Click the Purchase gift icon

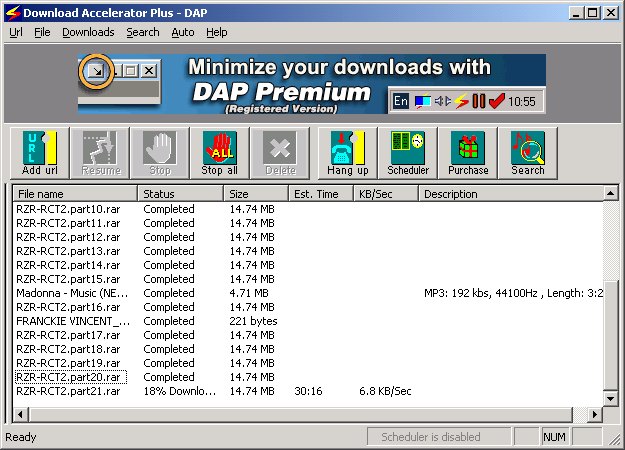468,153
